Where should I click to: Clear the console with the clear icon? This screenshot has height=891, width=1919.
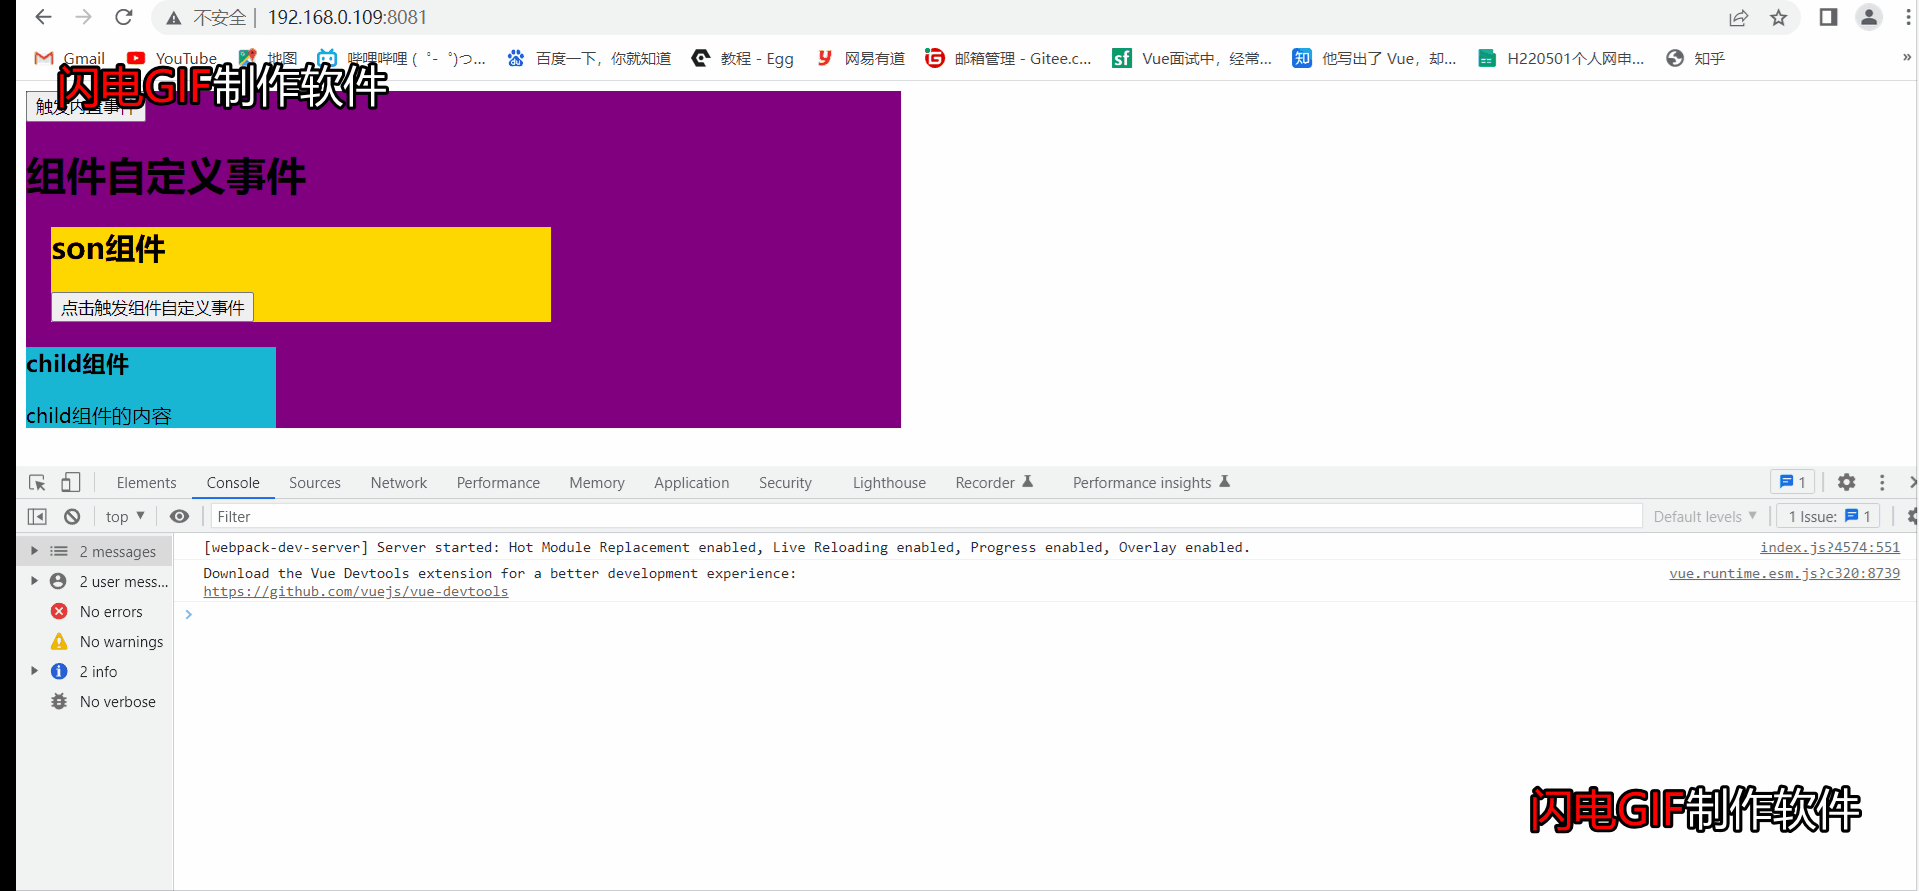pyautogui.click(x=72, y=517)
